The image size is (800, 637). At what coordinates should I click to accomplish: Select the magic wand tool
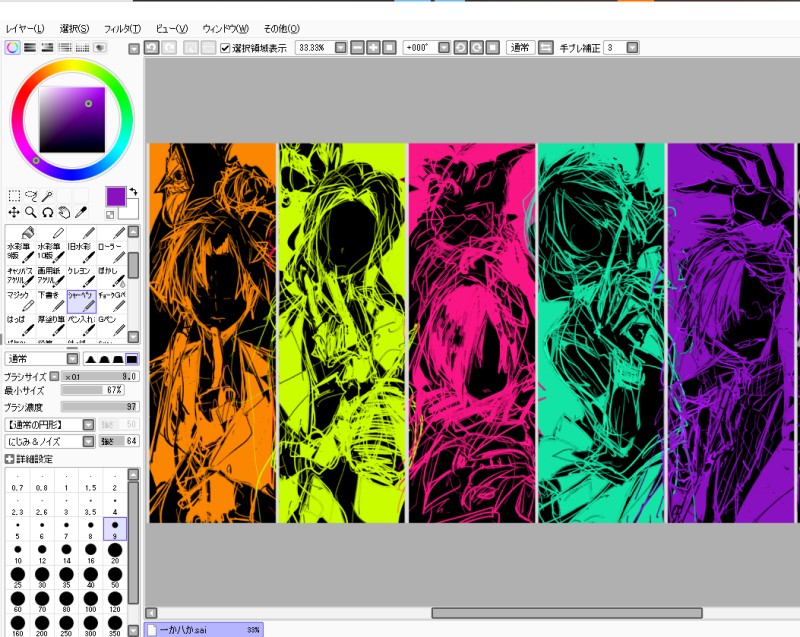[48, 196]
